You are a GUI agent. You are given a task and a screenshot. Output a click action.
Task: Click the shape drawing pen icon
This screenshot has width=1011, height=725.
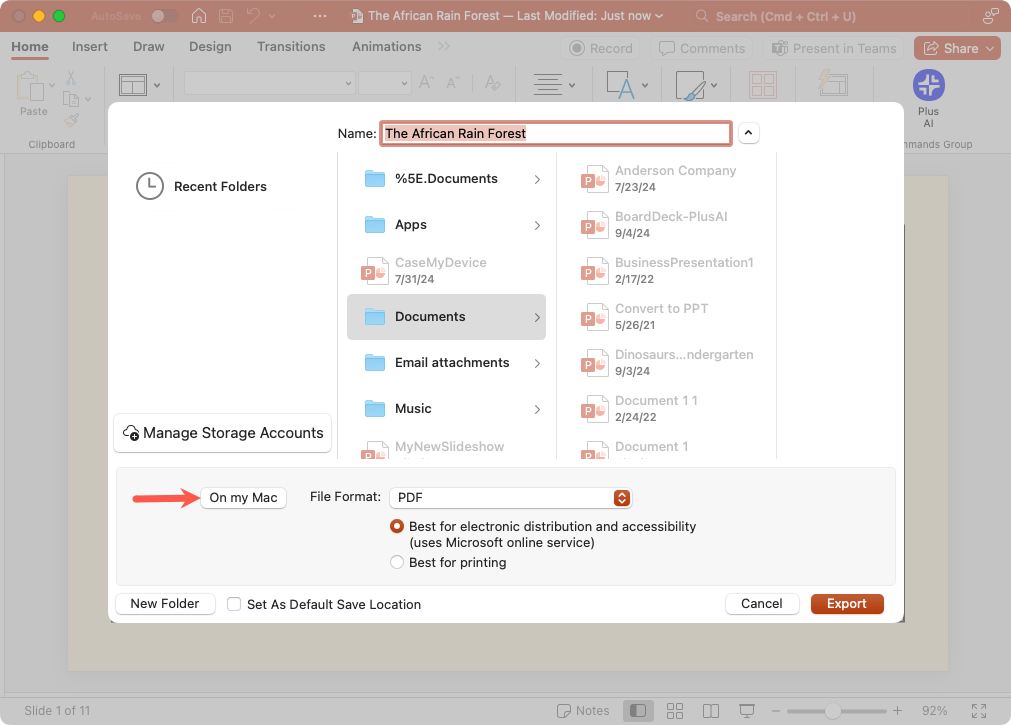point(690,85)
